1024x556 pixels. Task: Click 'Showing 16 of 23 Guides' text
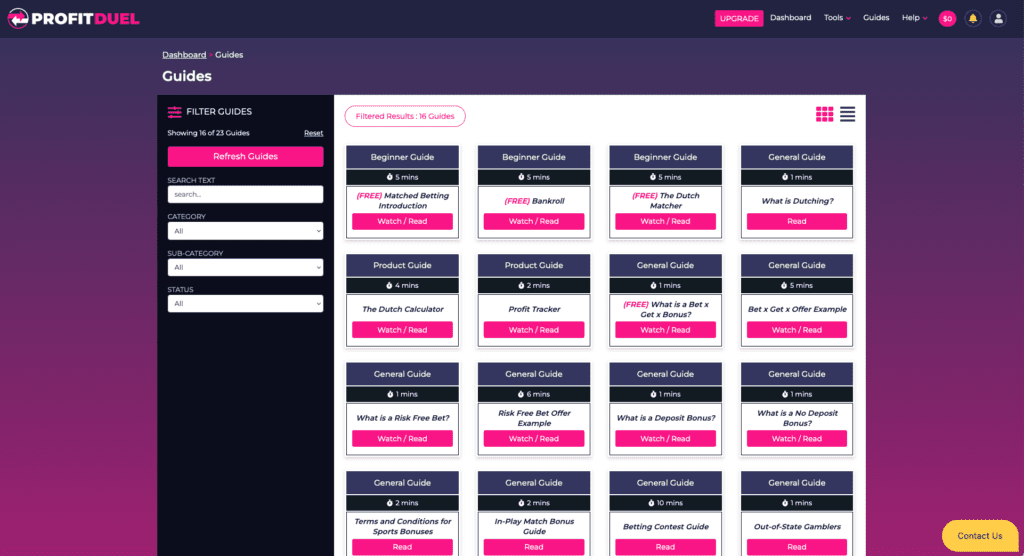(208, 133)
